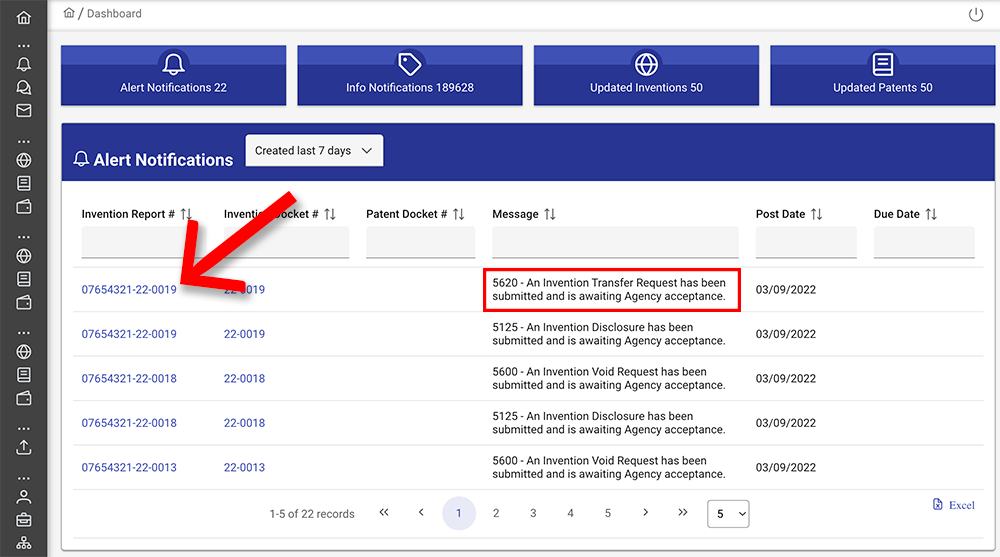Open invention report 07654321-22-0013 link
This screenshot has height=557, width=1000.
tap(129, 467)
